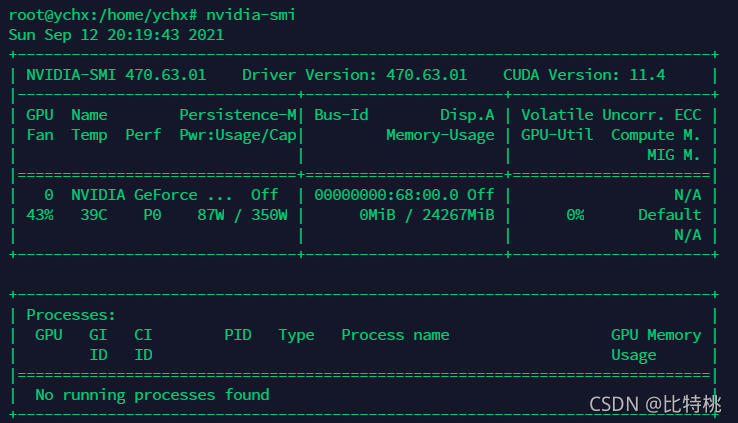
Task: Click the Processes: section label
Action: [71, 315]
